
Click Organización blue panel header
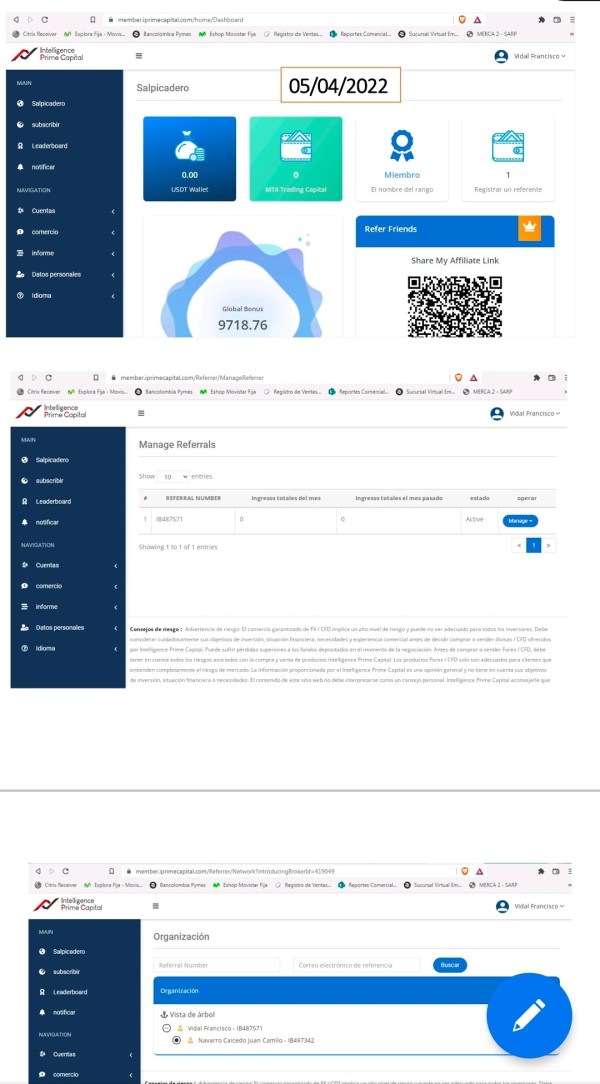(356, 991)
